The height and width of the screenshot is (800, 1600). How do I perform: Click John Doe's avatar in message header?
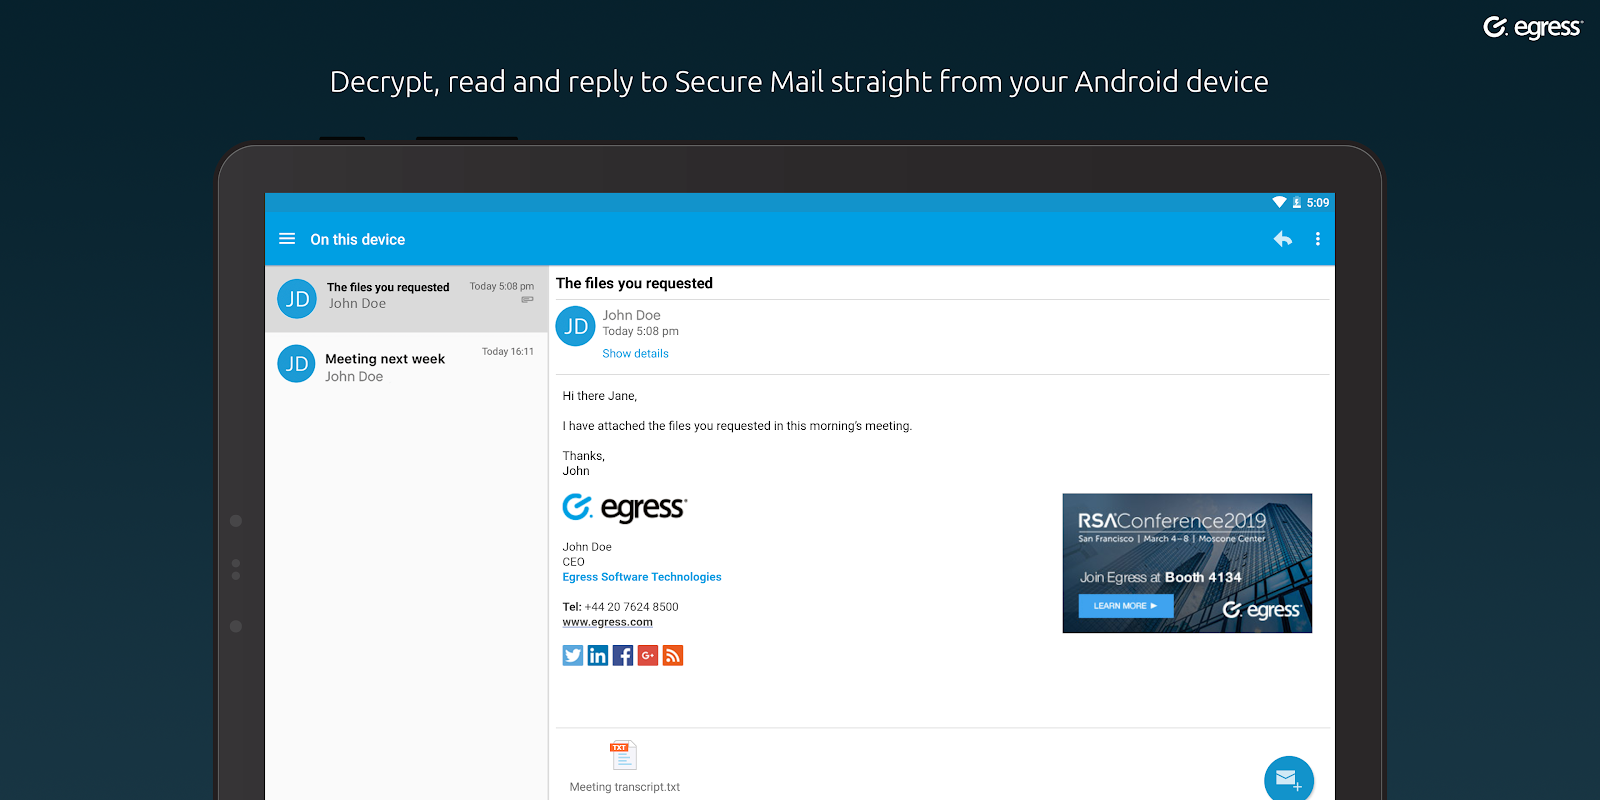576,326
